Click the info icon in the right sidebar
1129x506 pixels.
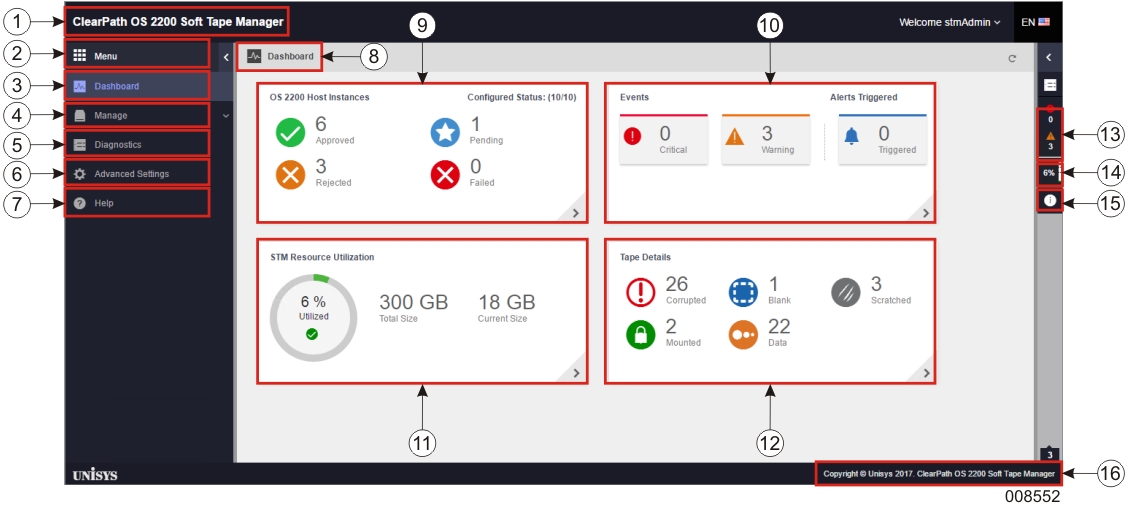pos(1050,201)
